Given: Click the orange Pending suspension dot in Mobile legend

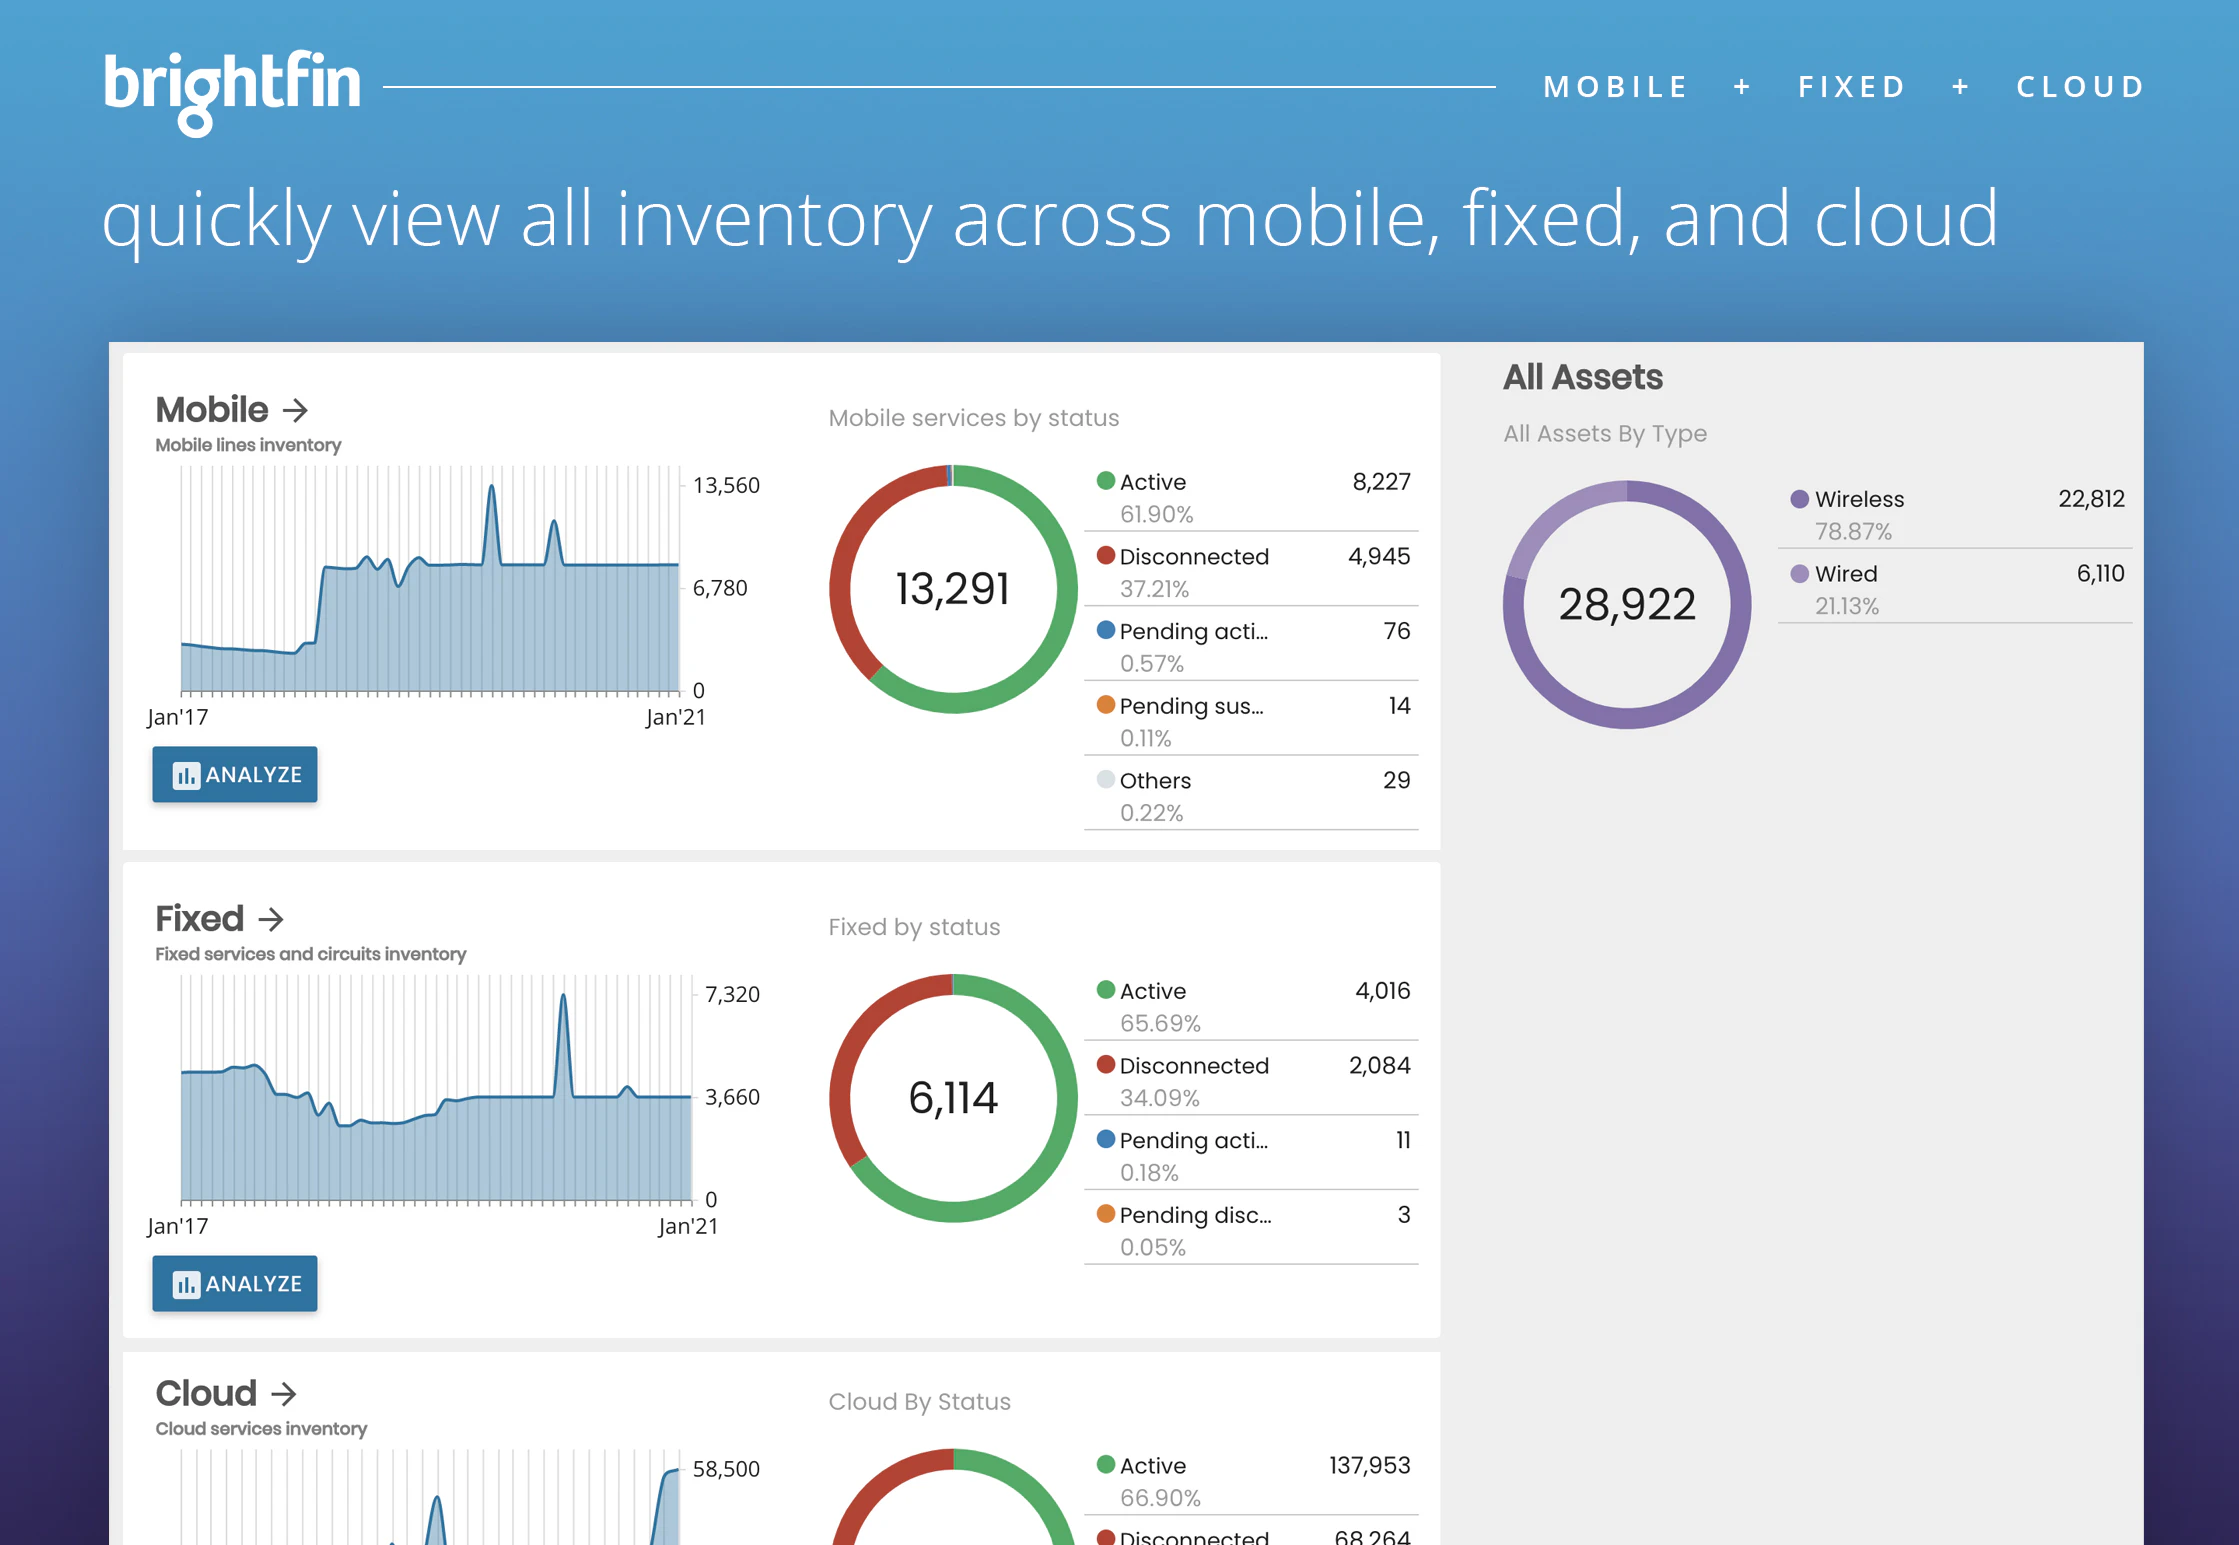Looking at the screenshot, I should tap(1105, 705).
